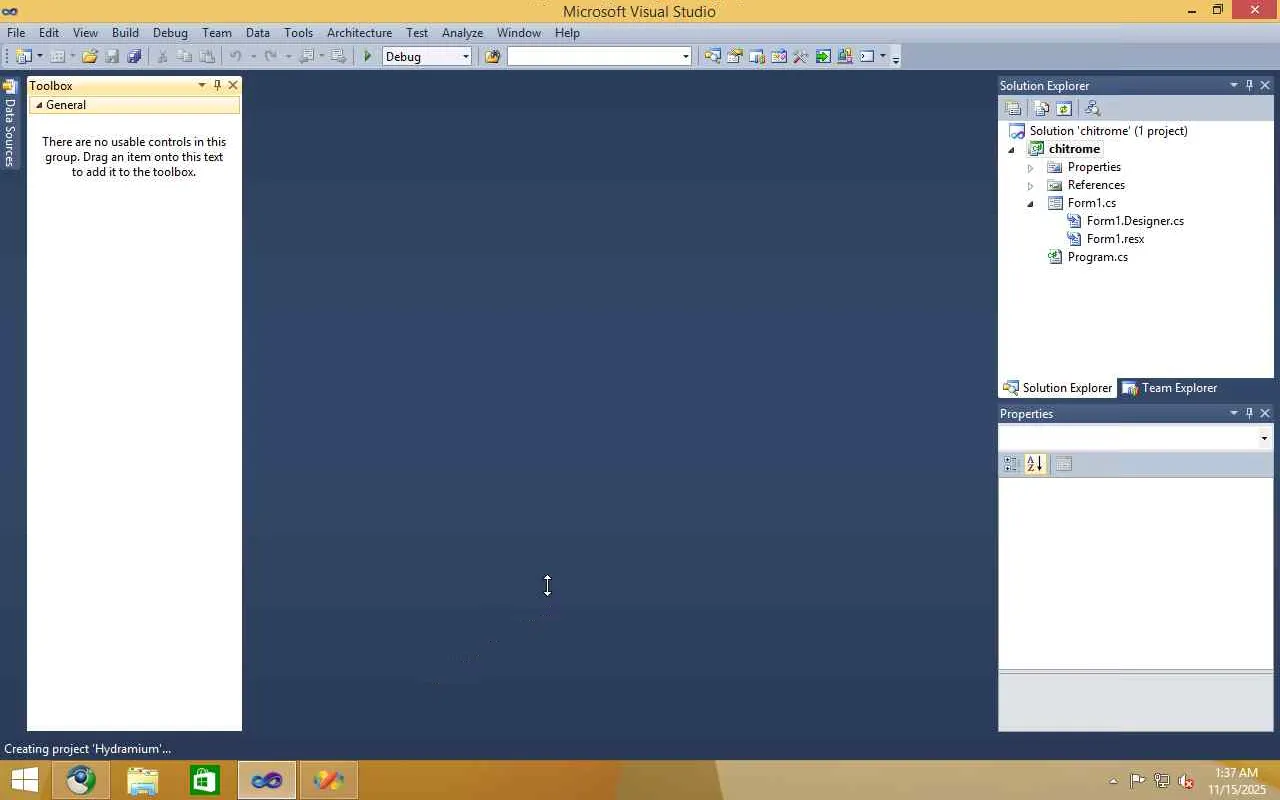Toggle Alphabetical sort in Properties panel

tap(1035, 464)
